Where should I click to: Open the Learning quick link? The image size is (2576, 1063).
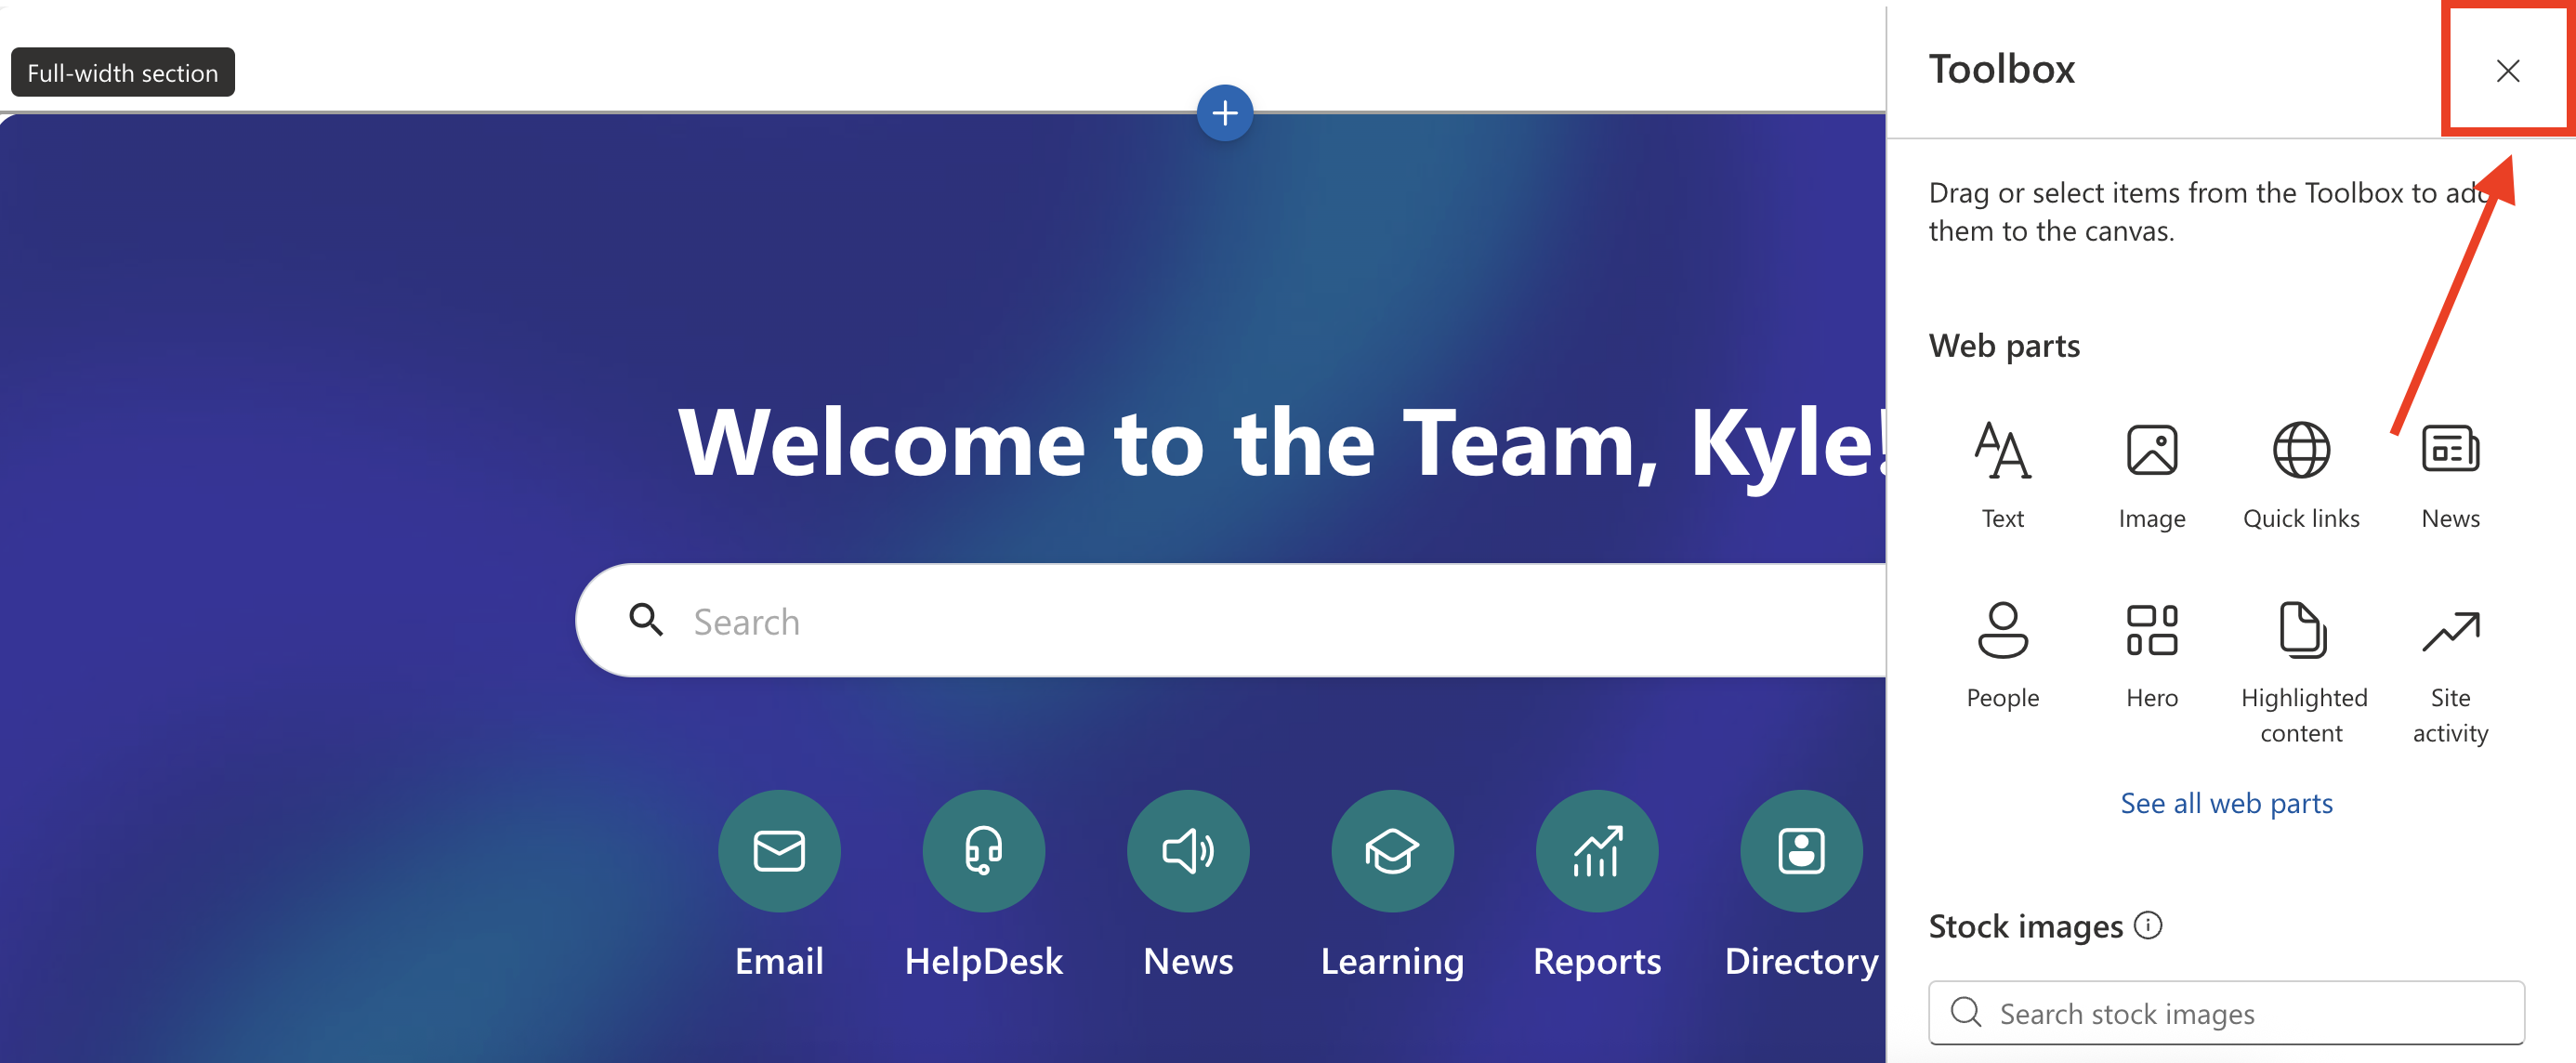[1391, 851]
